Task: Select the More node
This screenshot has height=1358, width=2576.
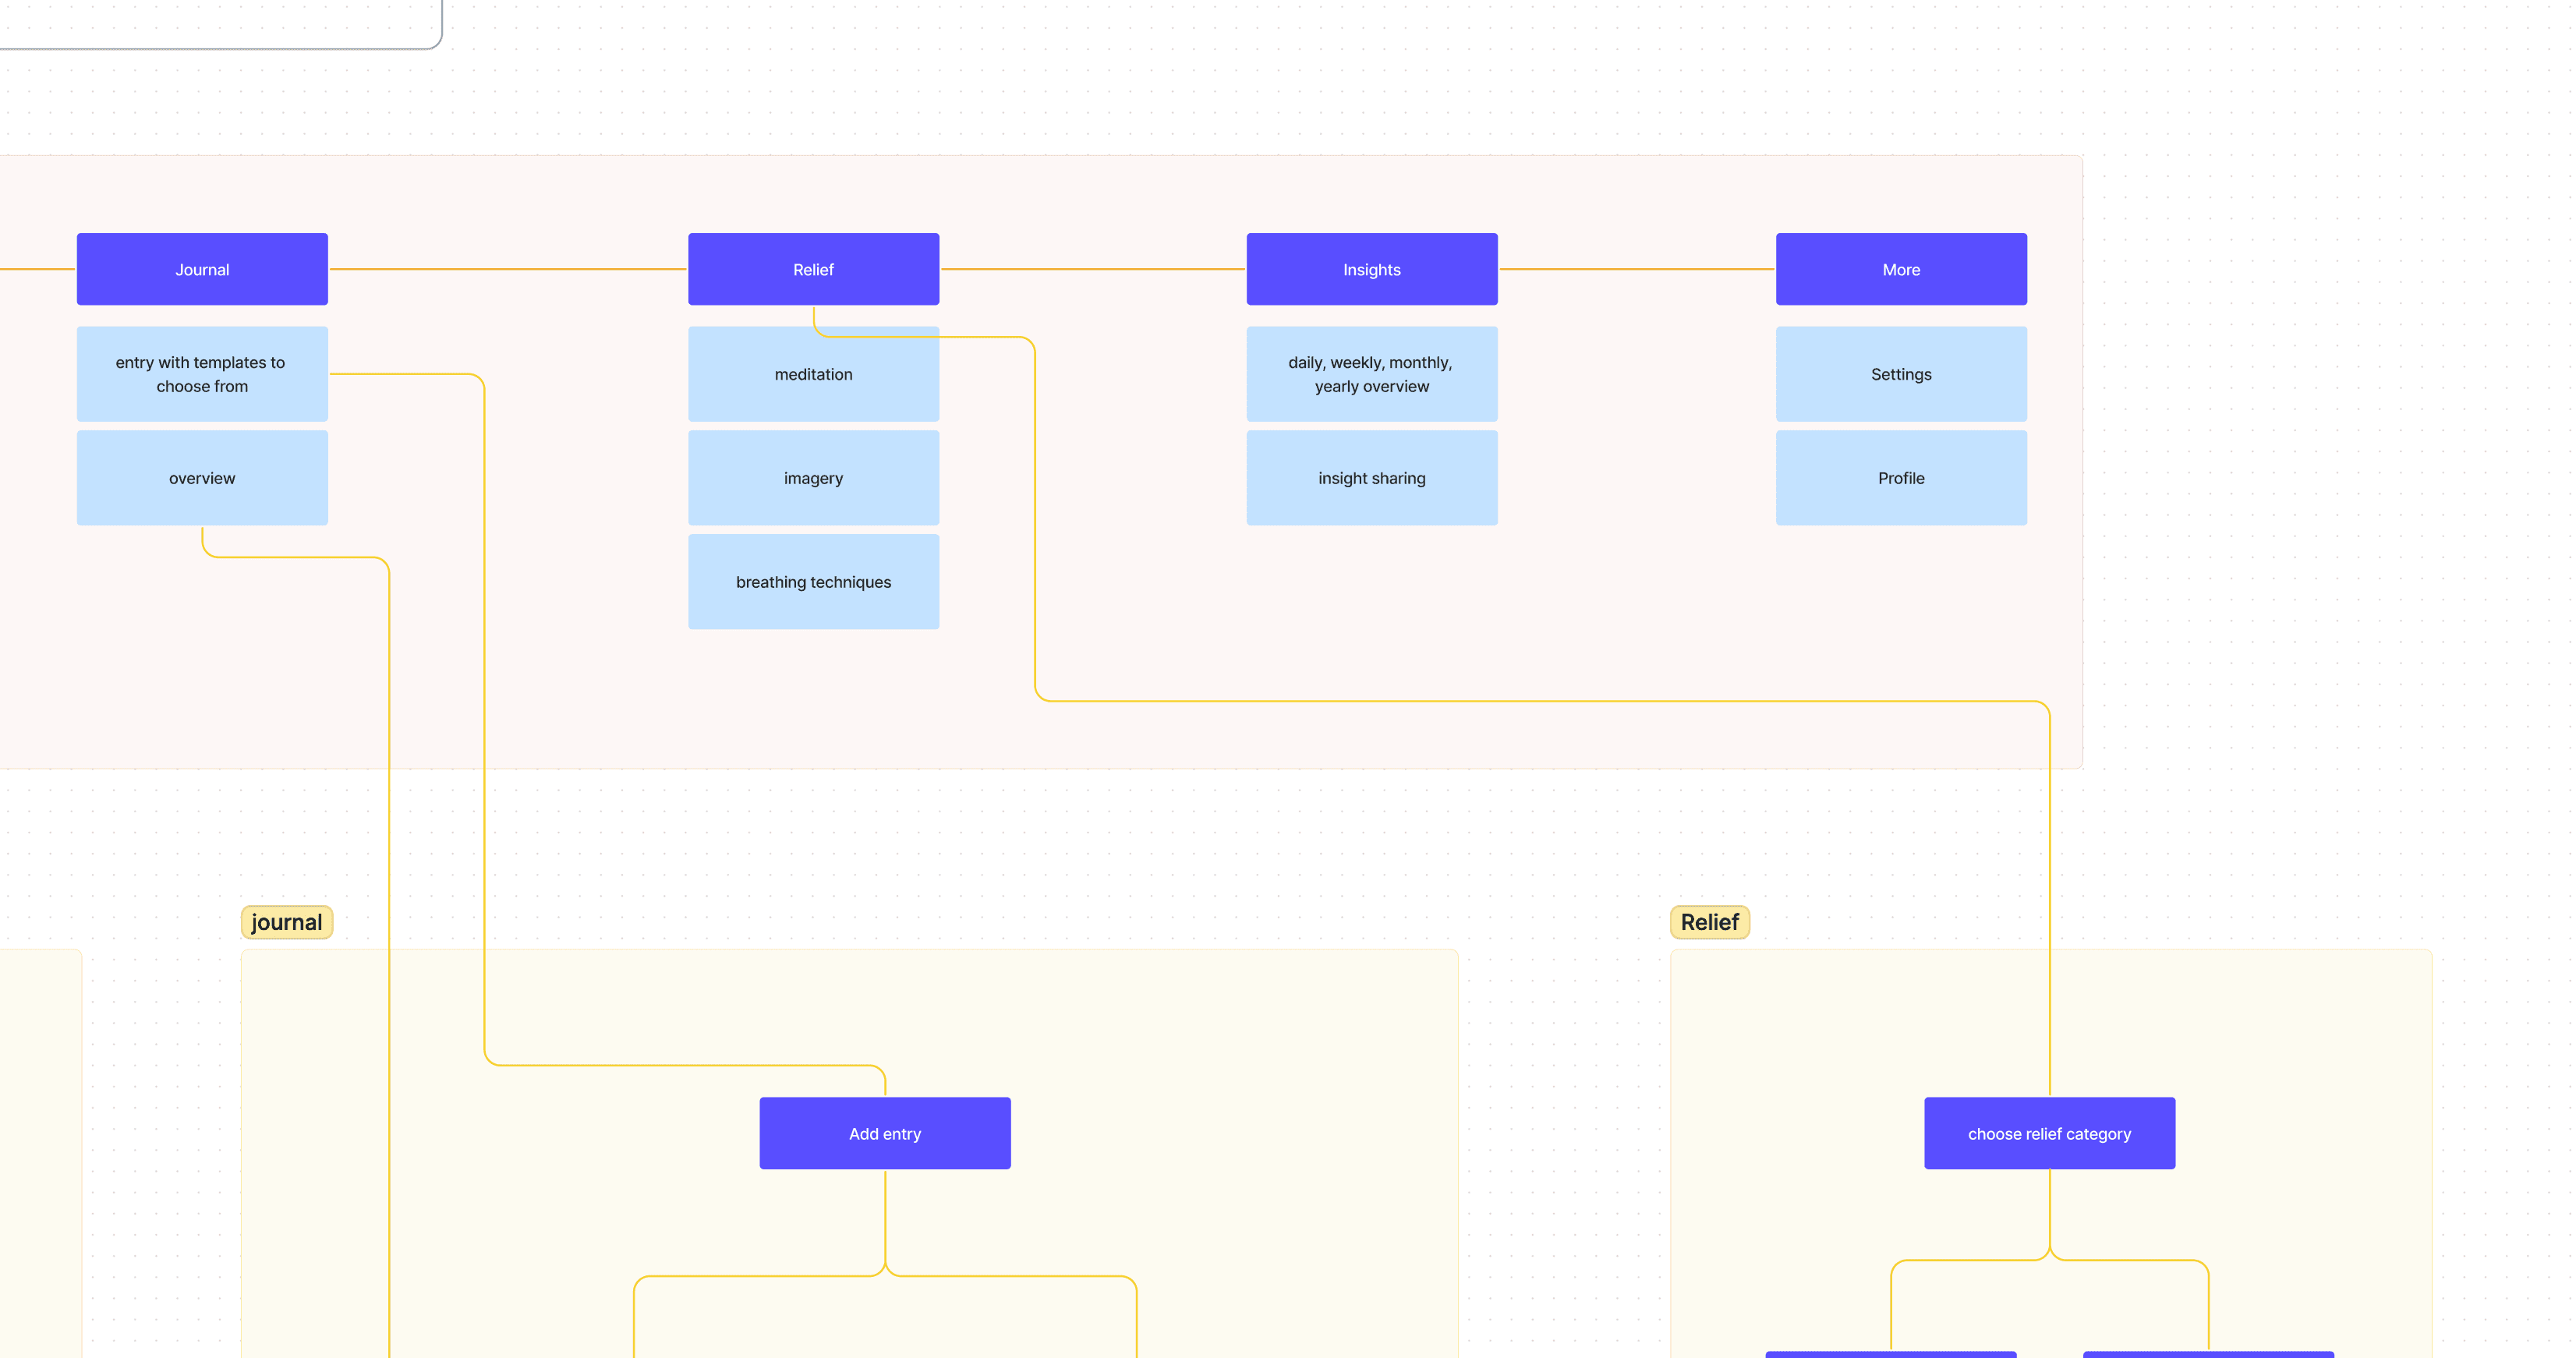Action: point(1900,269)
